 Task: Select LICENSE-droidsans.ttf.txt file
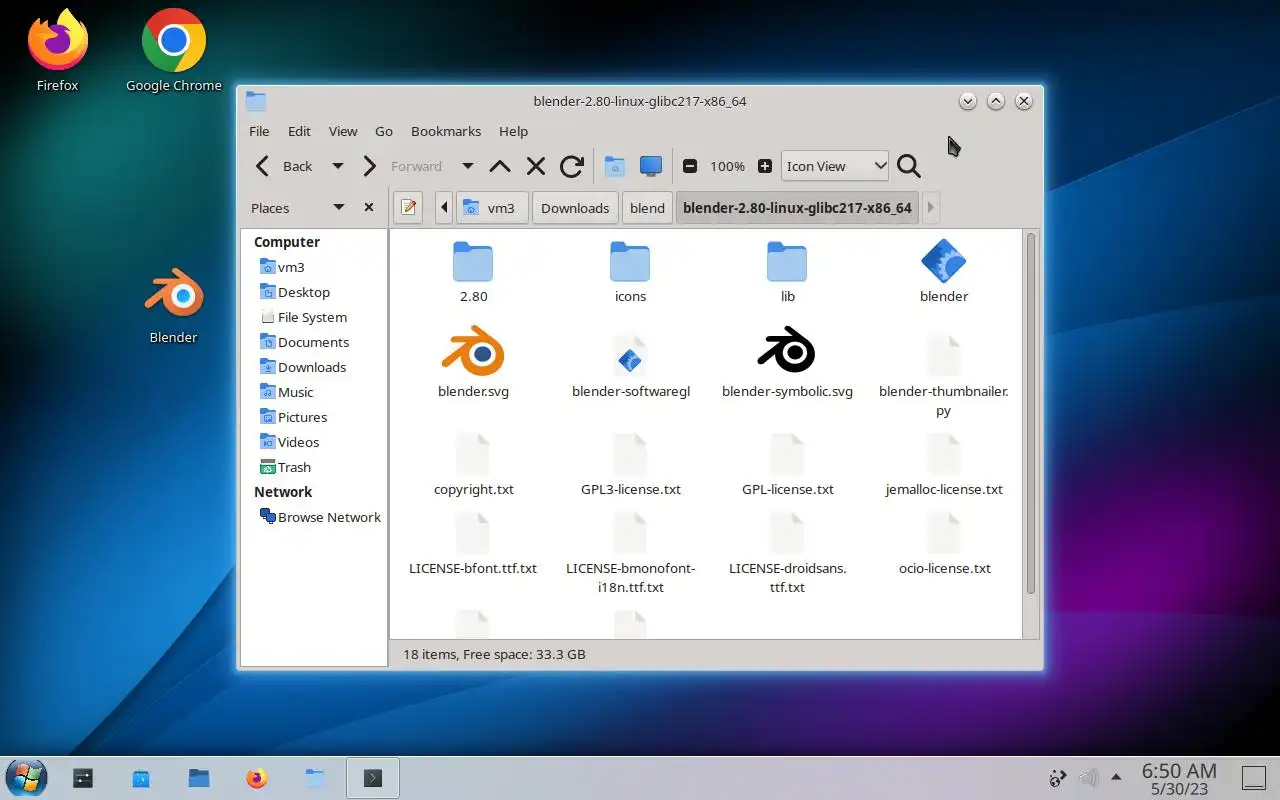[x=787, y=533]
